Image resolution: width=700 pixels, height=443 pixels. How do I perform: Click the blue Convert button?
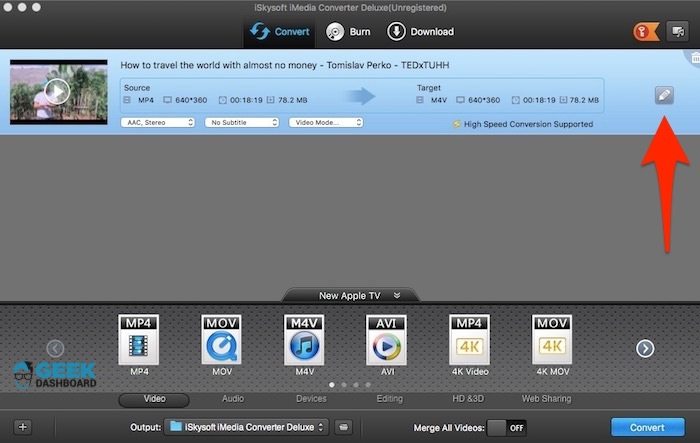pos(647,427)
